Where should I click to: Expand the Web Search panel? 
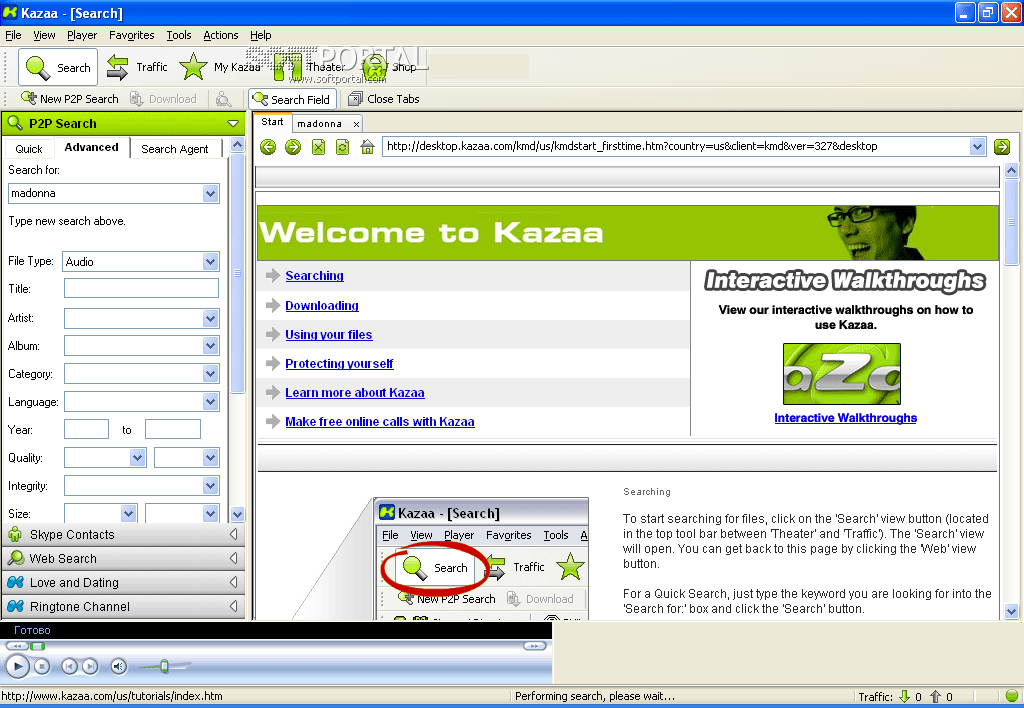pos(124,558)
